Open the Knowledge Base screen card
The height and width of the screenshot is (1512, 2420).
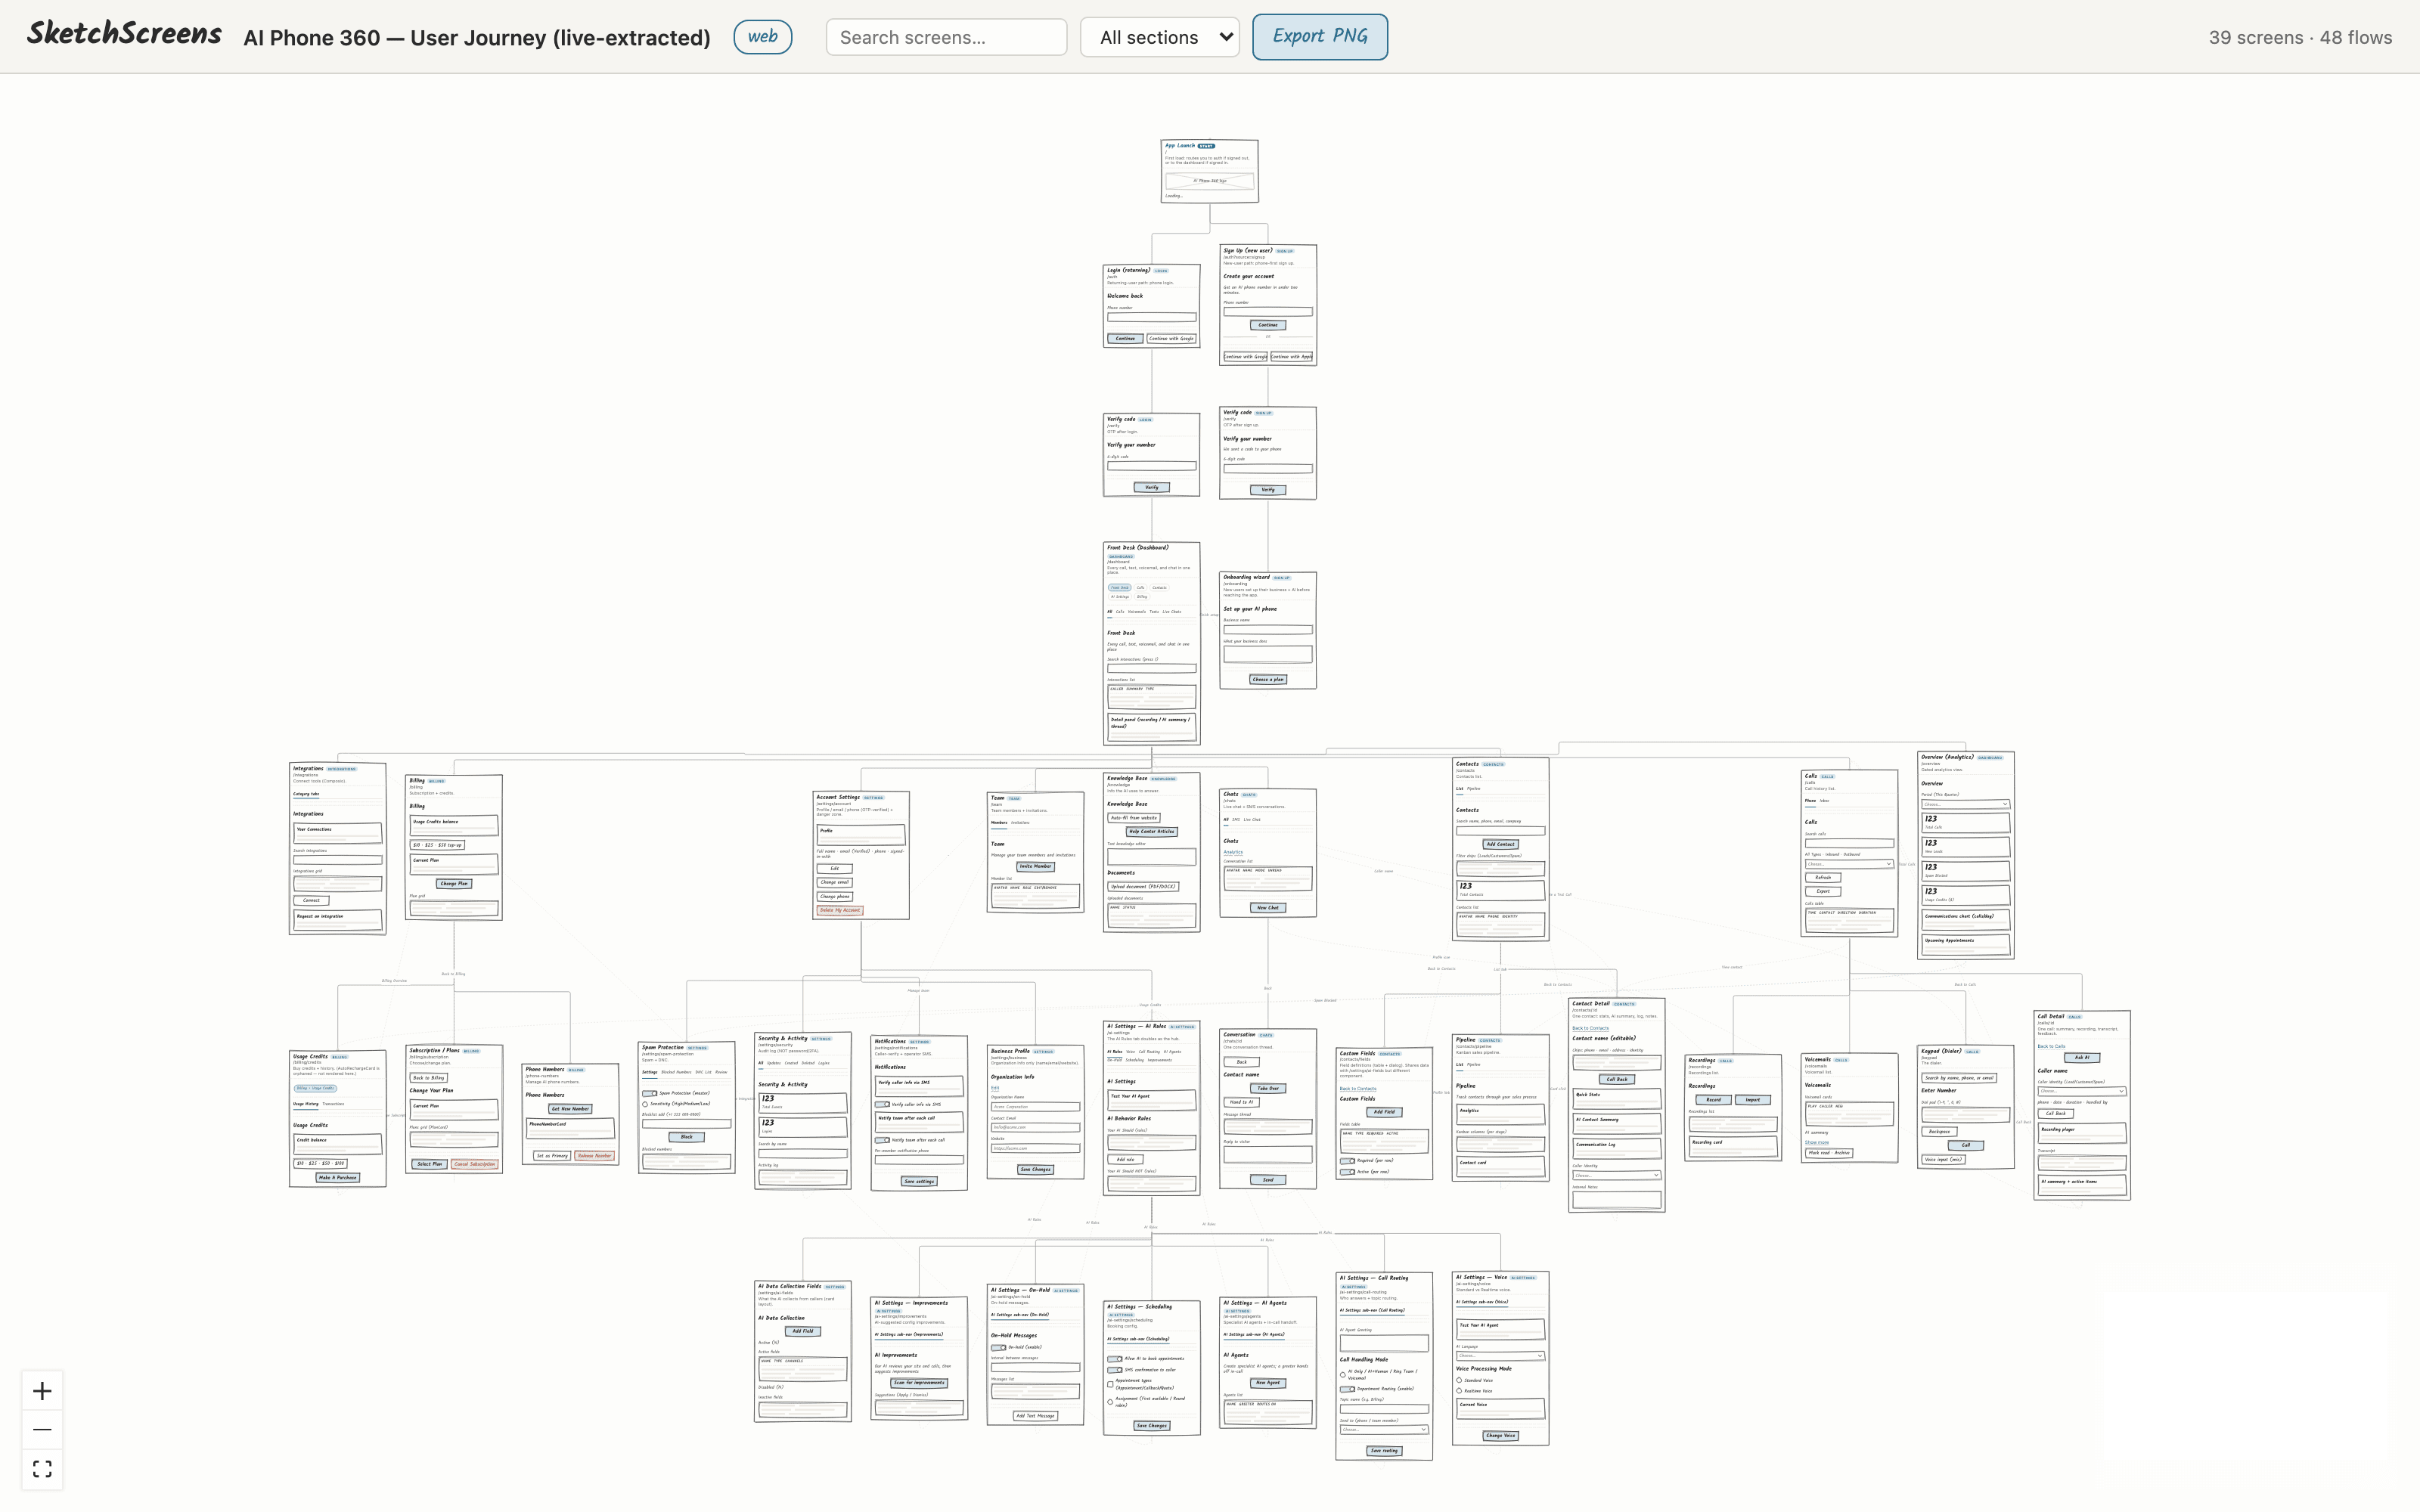click(x=1152, y=853)
